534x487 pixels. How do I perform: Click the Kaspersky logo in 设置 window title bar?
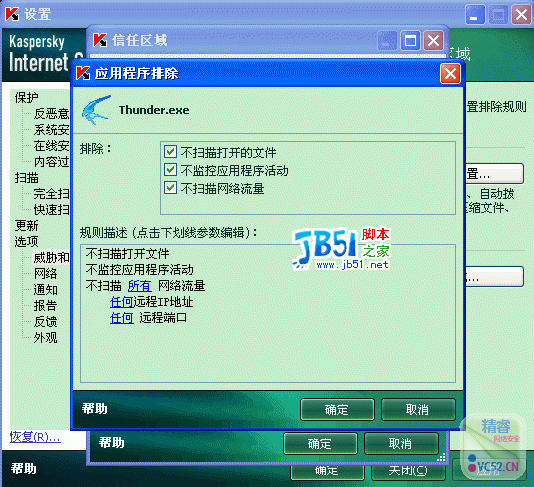click(12, 14)
